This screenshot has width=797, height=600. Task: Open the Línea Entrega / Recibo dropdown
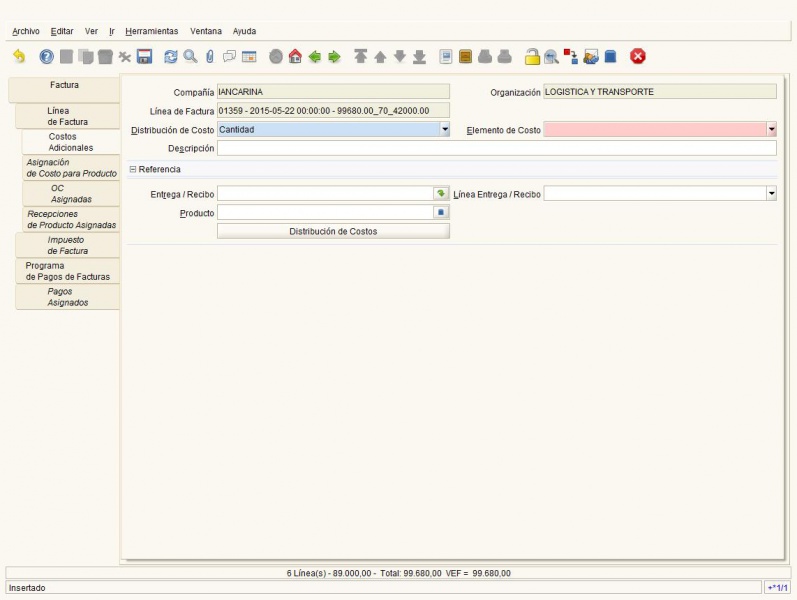[771, 194]
